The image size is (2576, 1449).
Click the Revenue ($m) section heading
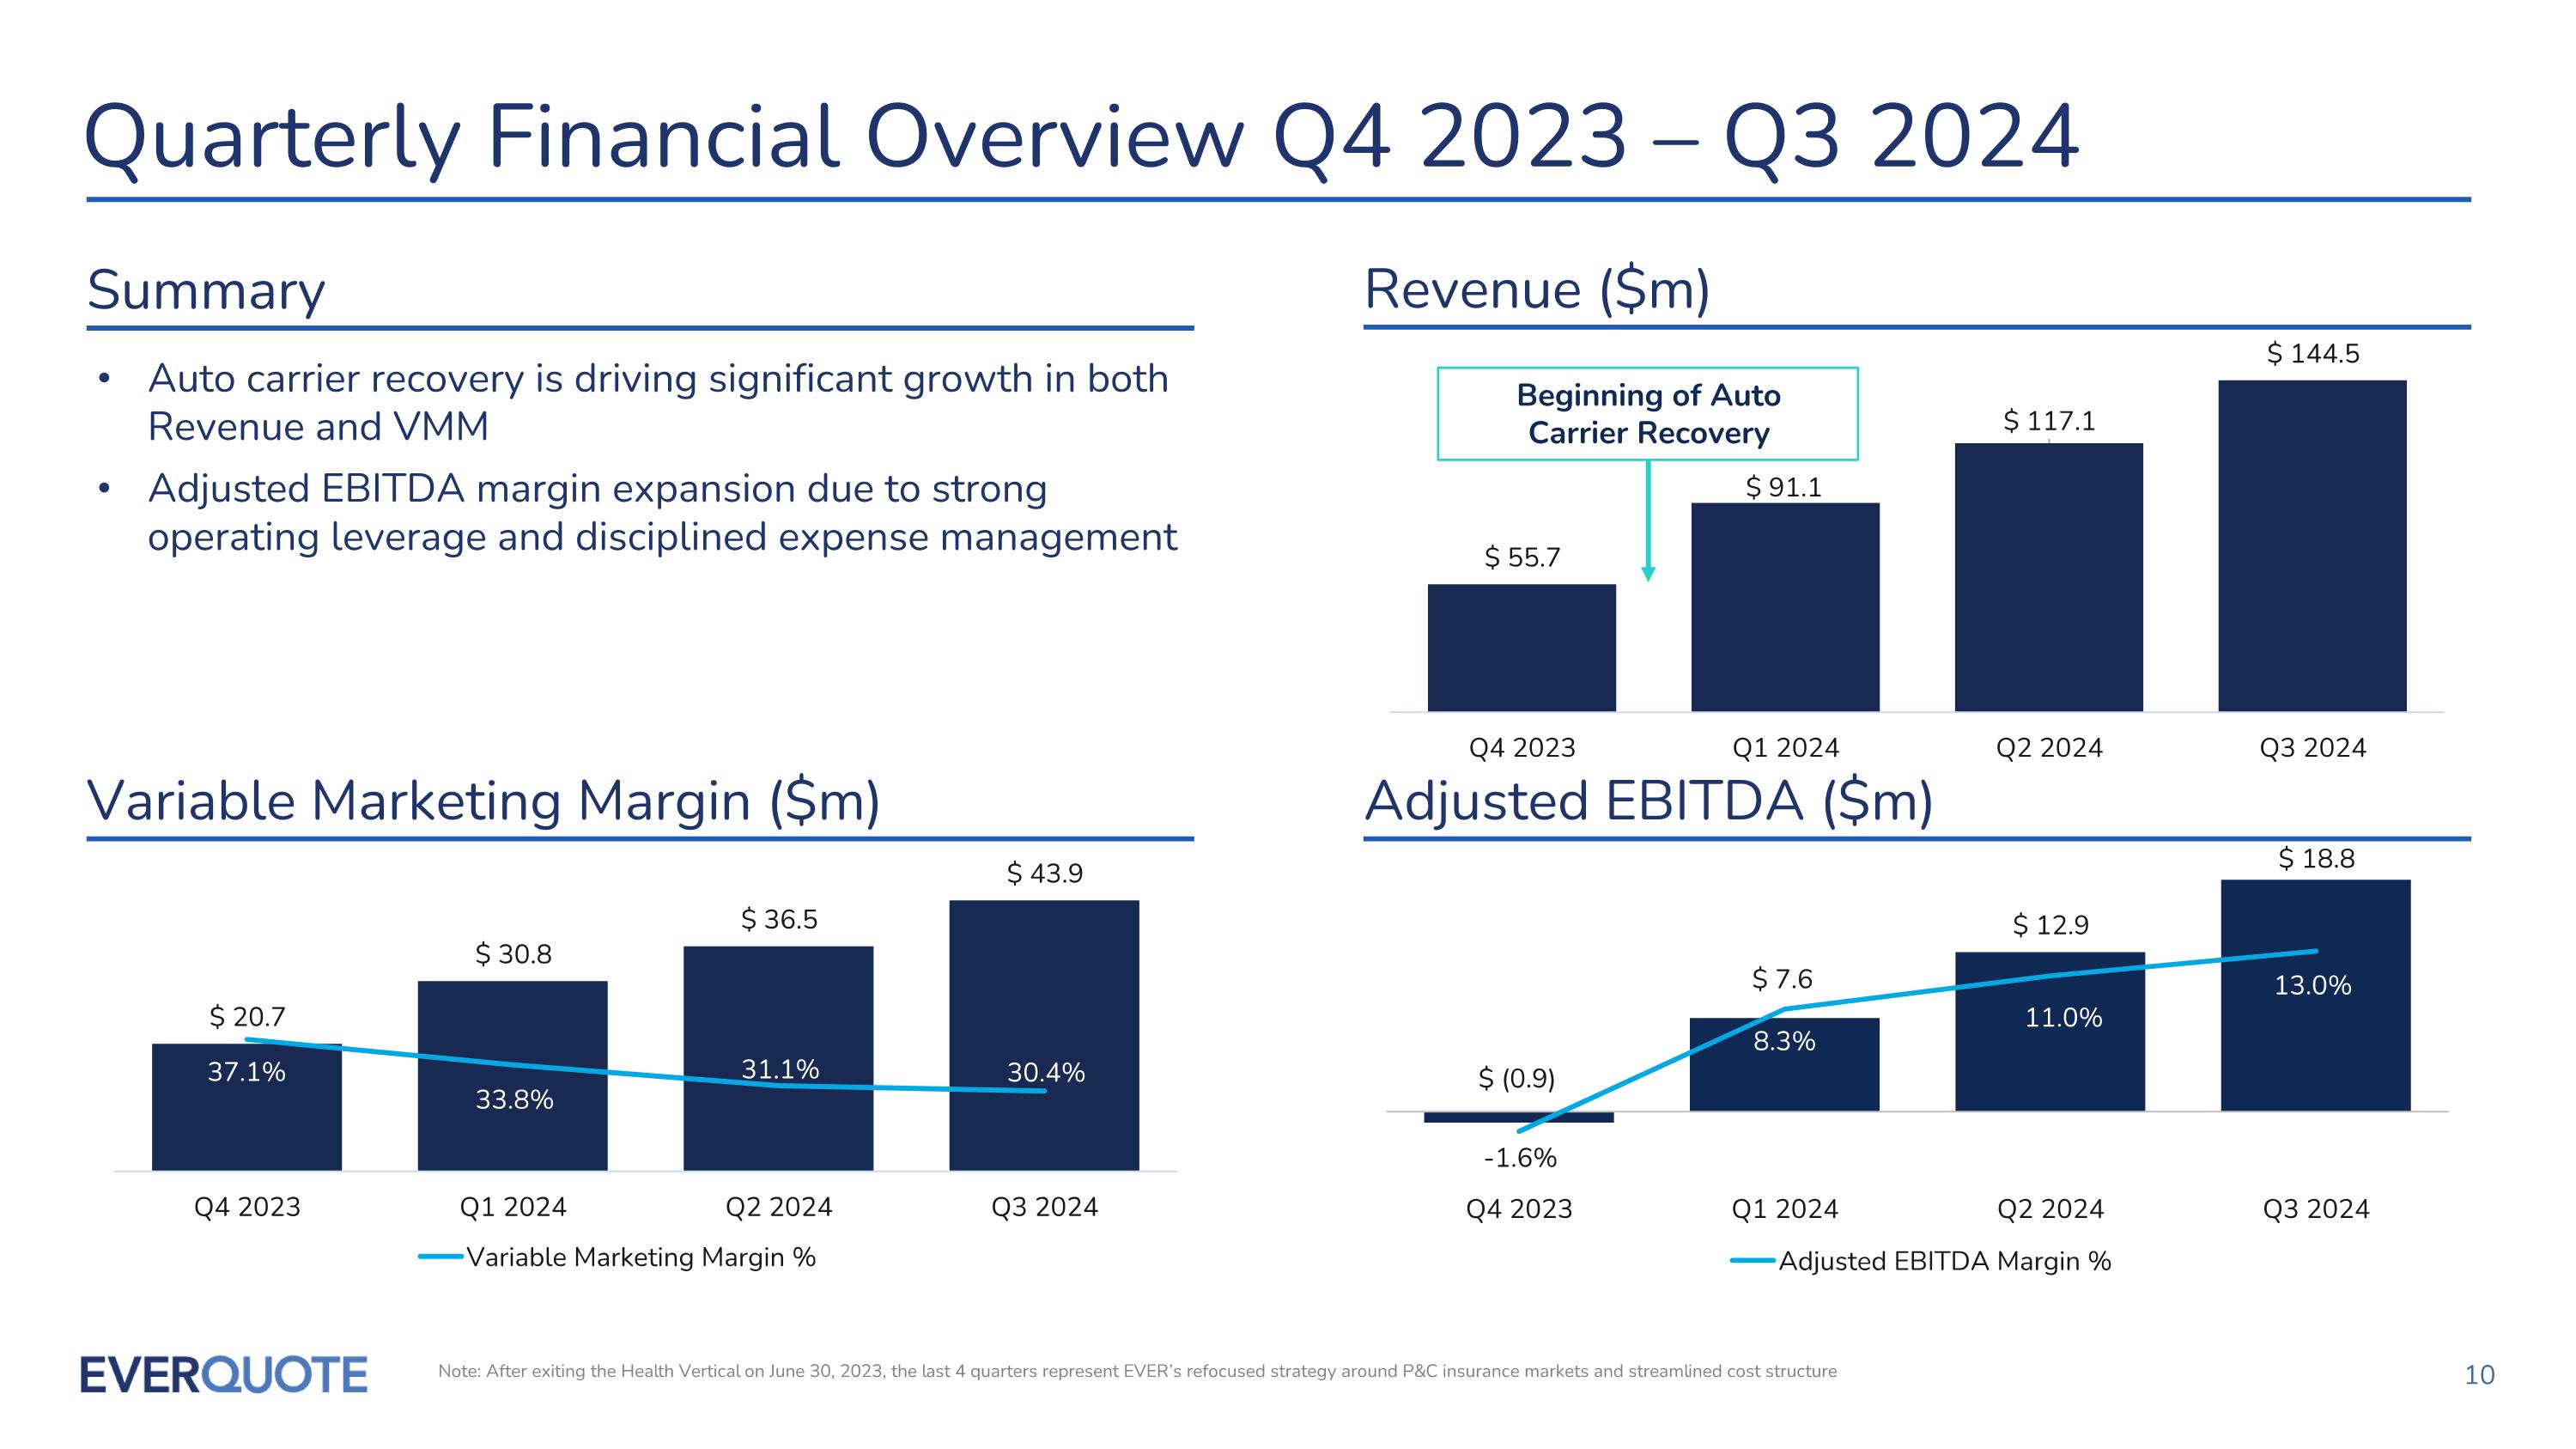click(1536, 290)
